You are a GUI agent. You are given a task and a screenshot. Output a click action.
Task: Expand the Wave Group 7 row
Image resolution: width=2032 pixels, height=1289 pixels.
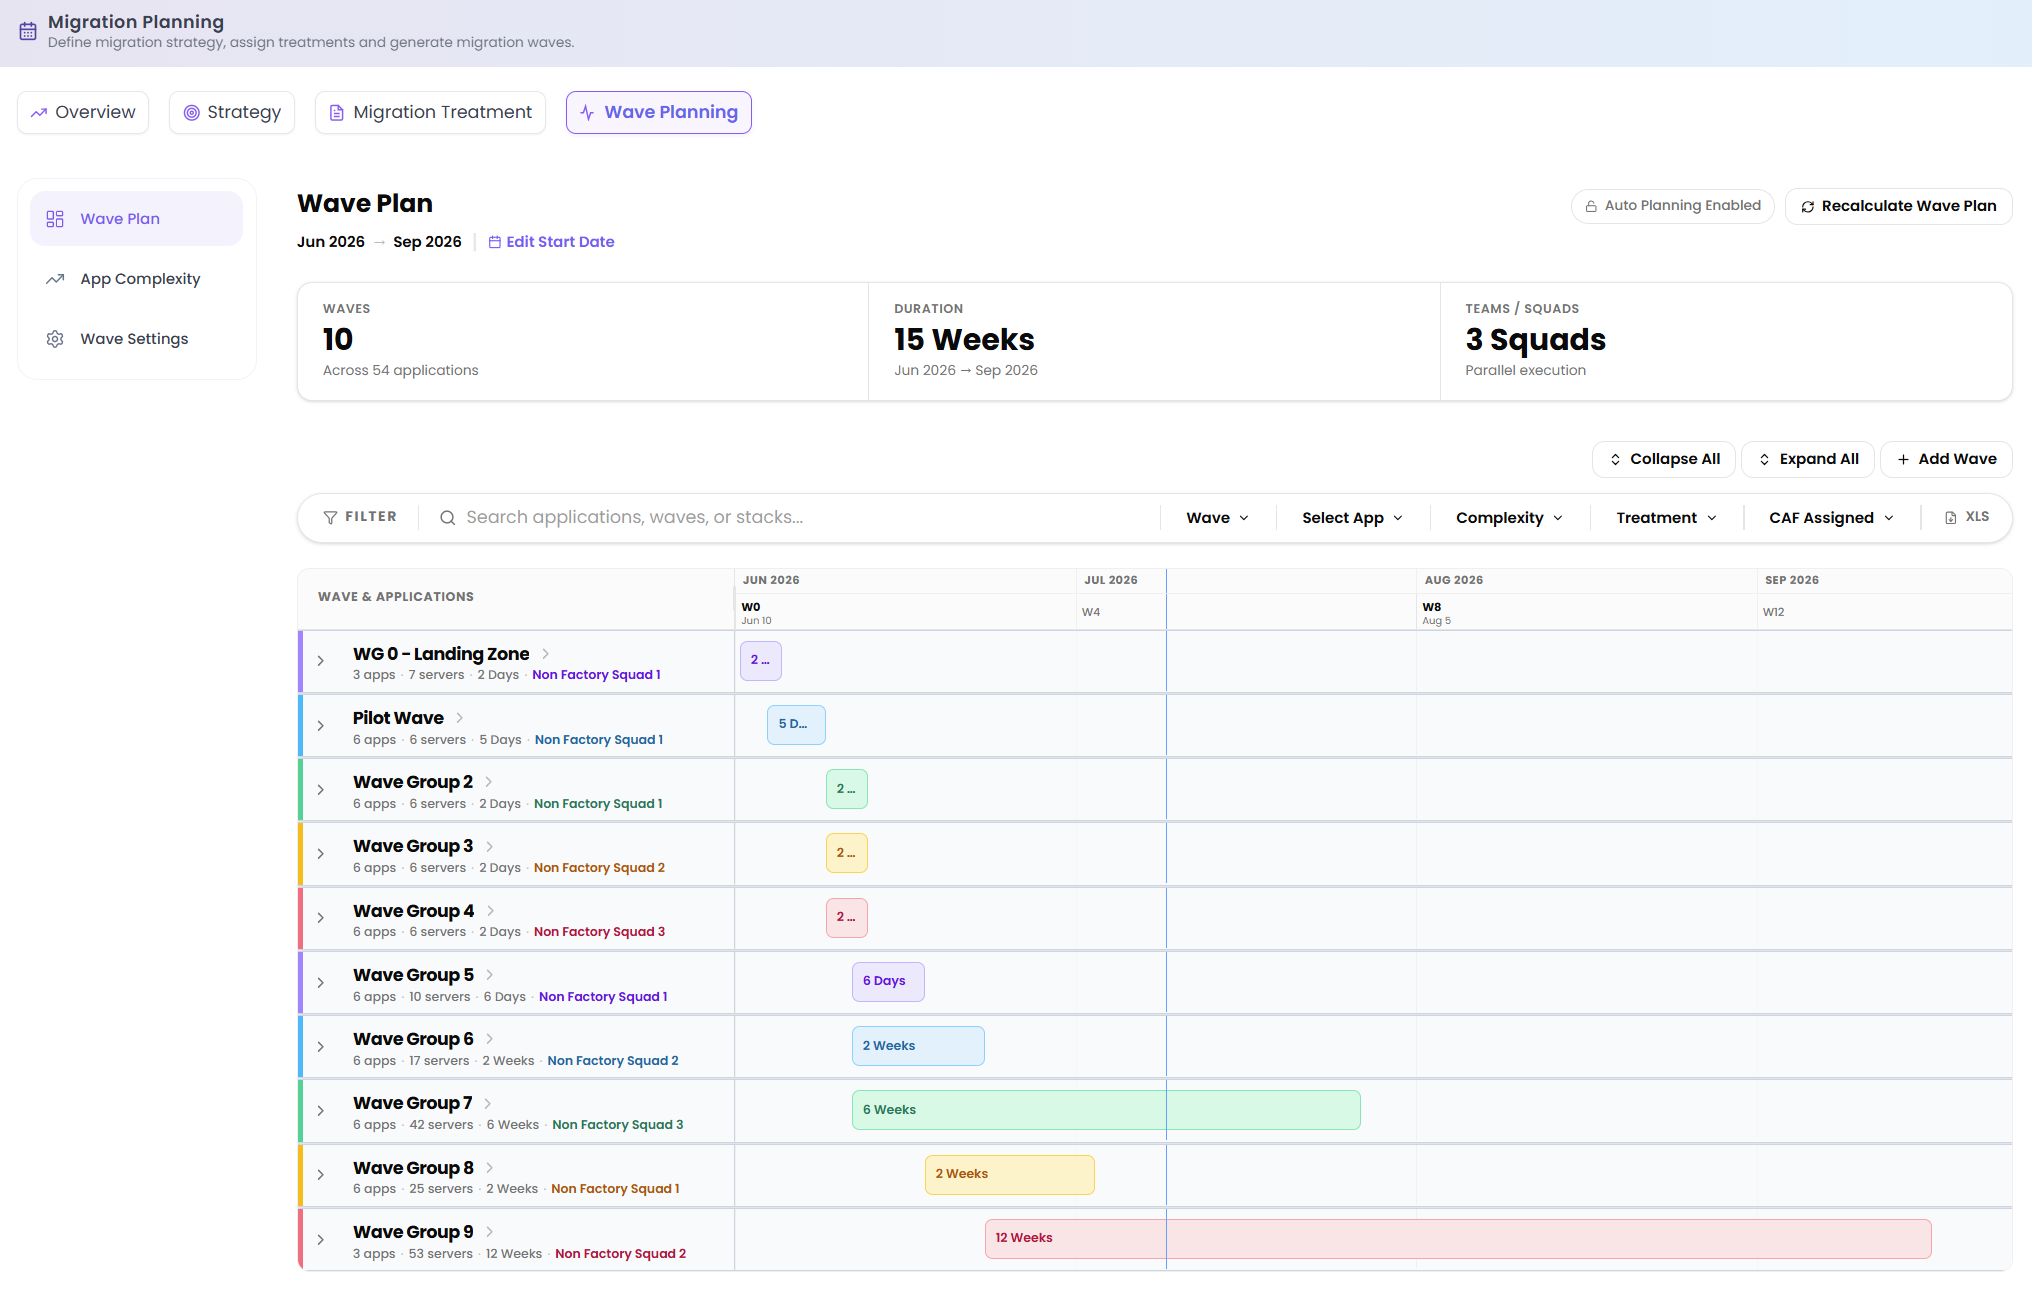click(x=321, y=1111)
